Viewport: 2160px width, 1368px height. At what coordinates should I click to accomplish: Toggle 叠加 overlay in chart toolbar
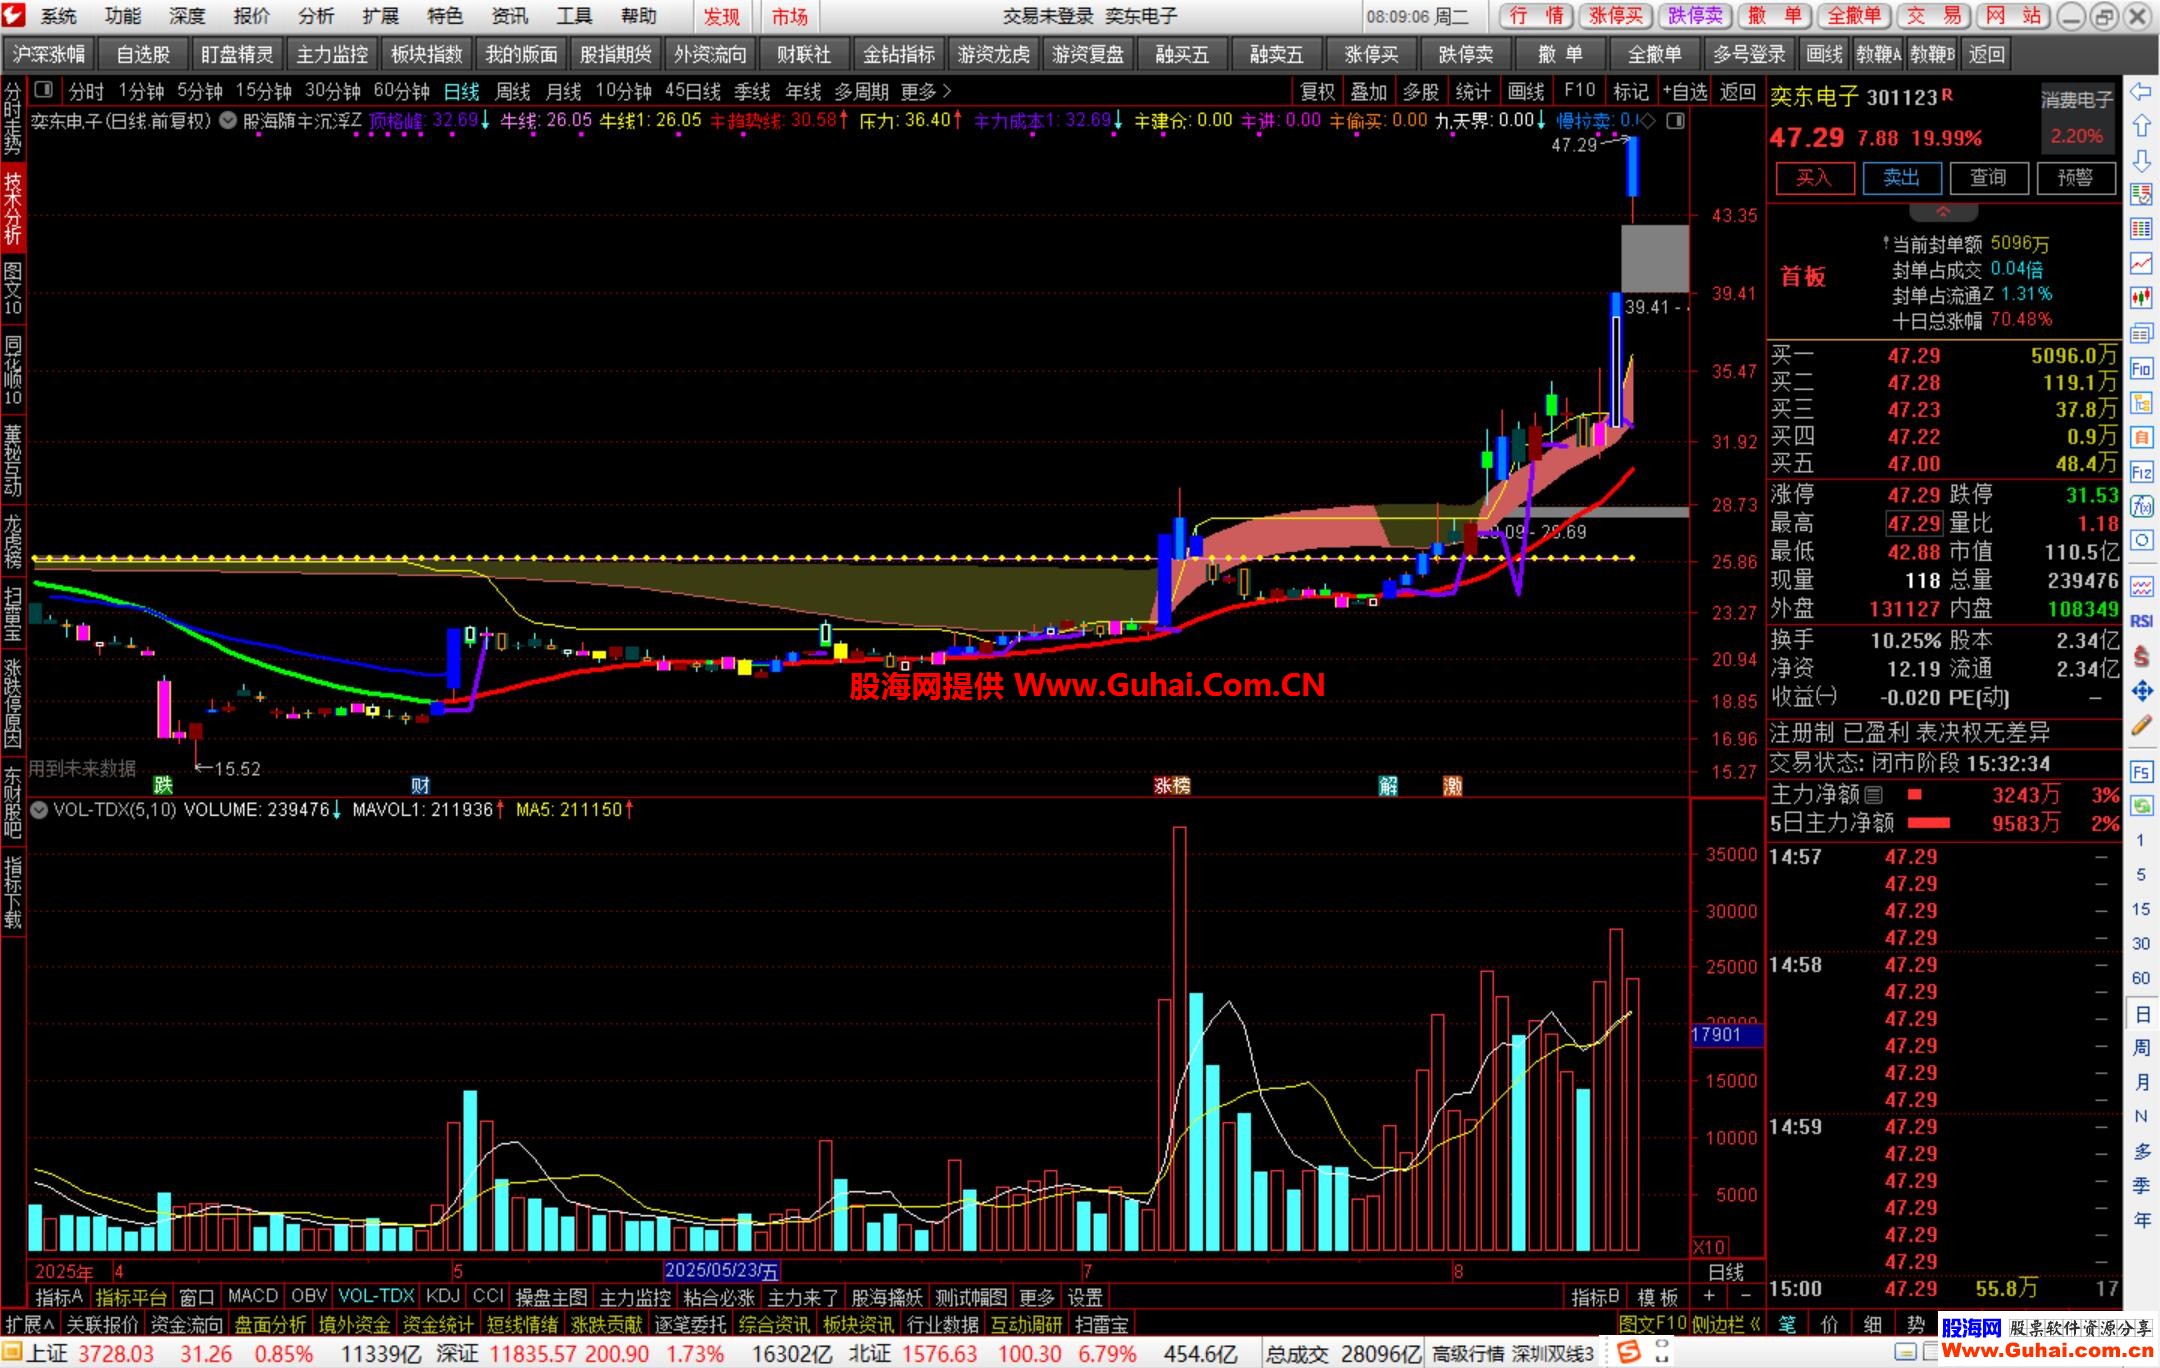point(1369,92)
